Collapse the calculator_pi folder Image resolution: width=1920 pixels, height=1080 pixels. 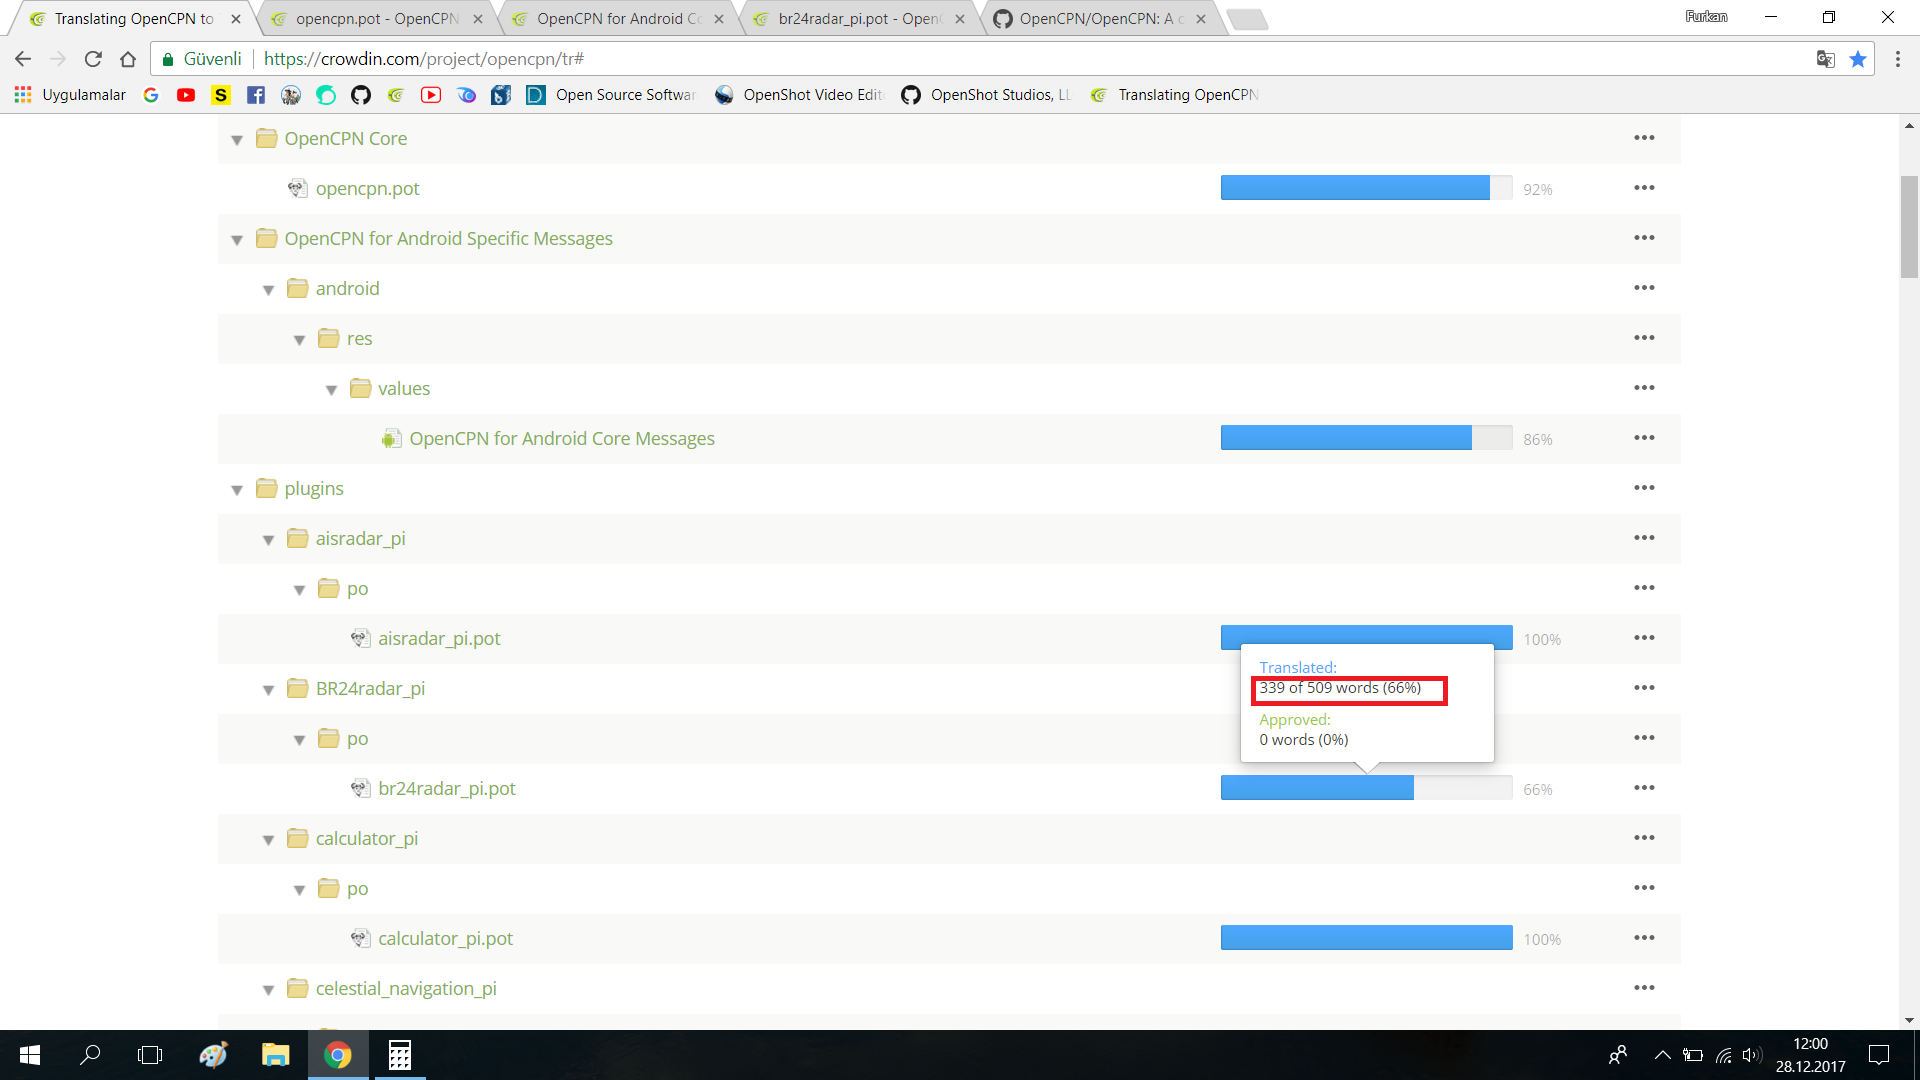coord(268,840)
